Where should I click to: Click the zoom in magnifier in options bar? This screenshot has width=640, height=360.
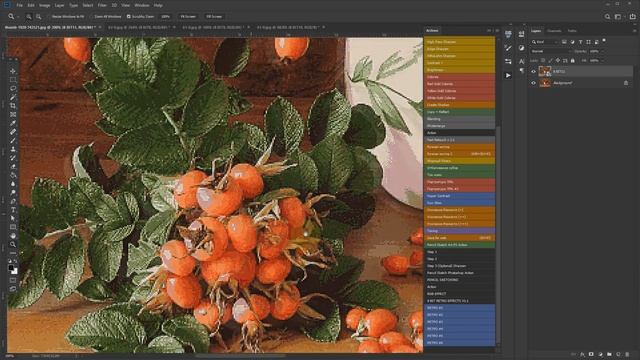pos(29,17)
